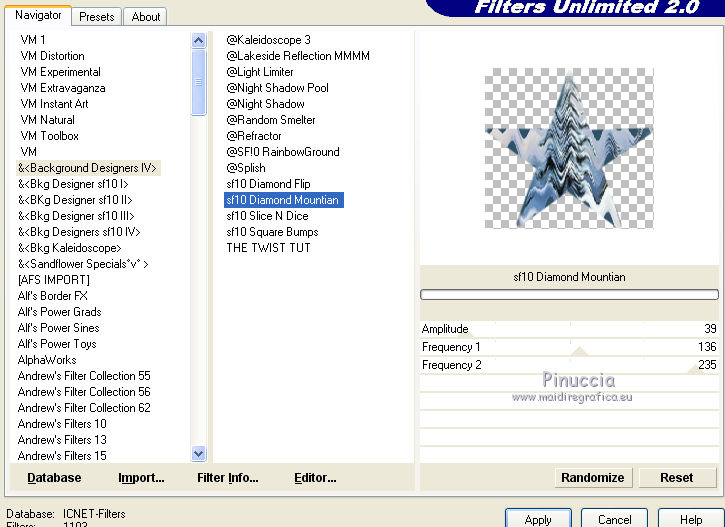Click scroll down arrow in category list
Viewport: 725px width, 527px height.
click(x=198, y=453)
